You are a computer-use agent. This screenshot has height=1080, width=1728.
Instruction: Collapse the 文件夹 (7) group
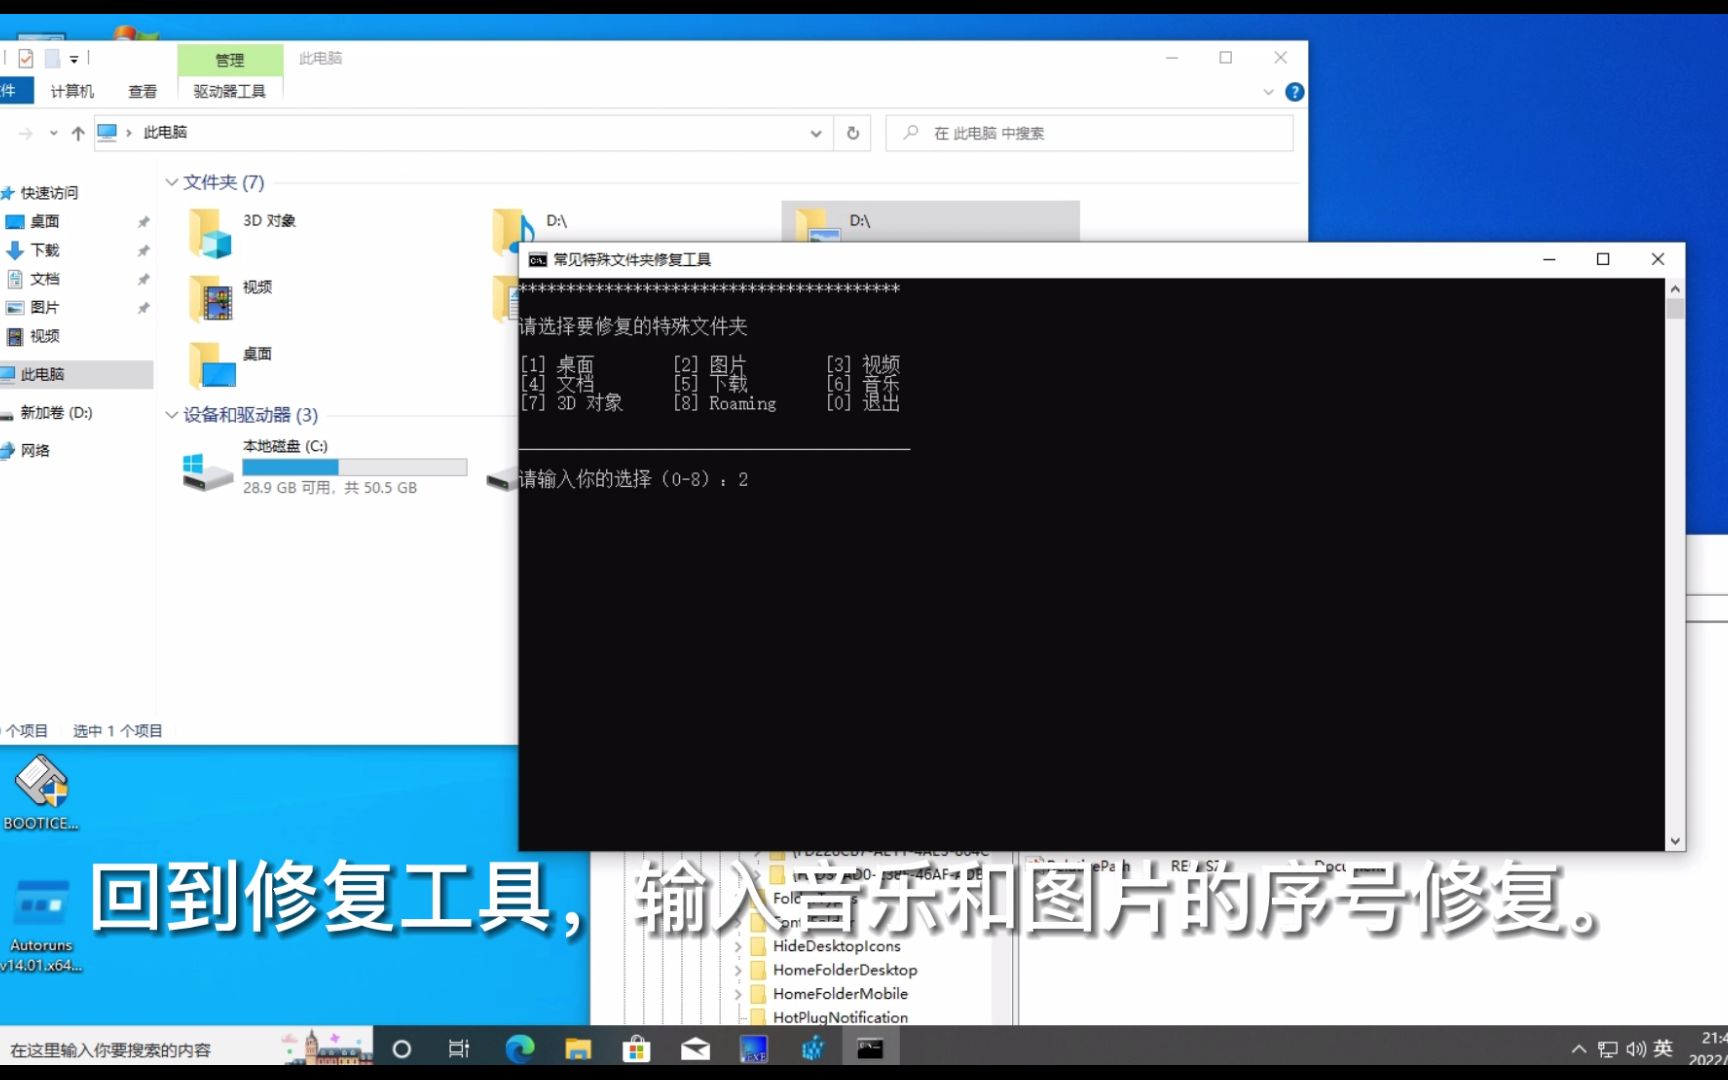coord(172,182)
